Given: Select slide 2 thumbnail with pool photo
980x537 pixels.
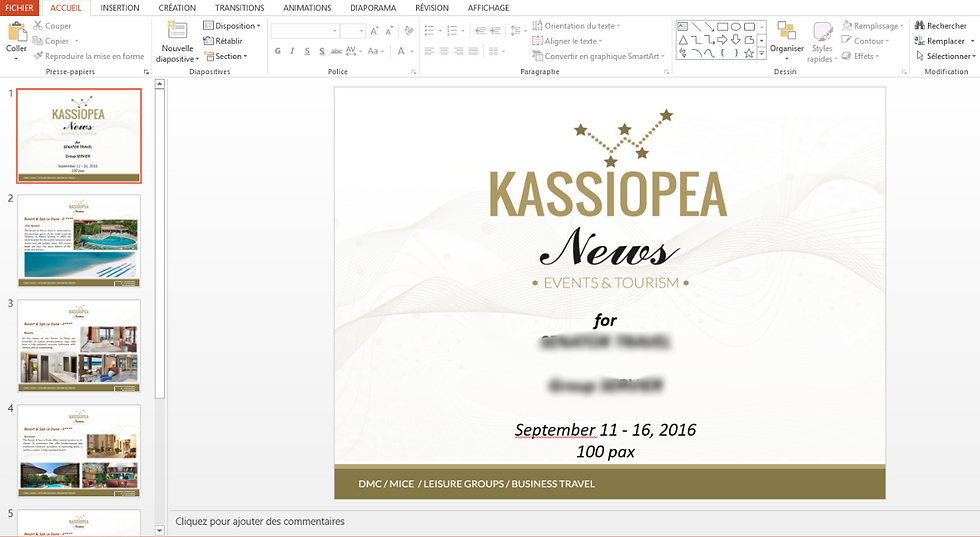Looking at the screenshot, I should click(79, 241).
